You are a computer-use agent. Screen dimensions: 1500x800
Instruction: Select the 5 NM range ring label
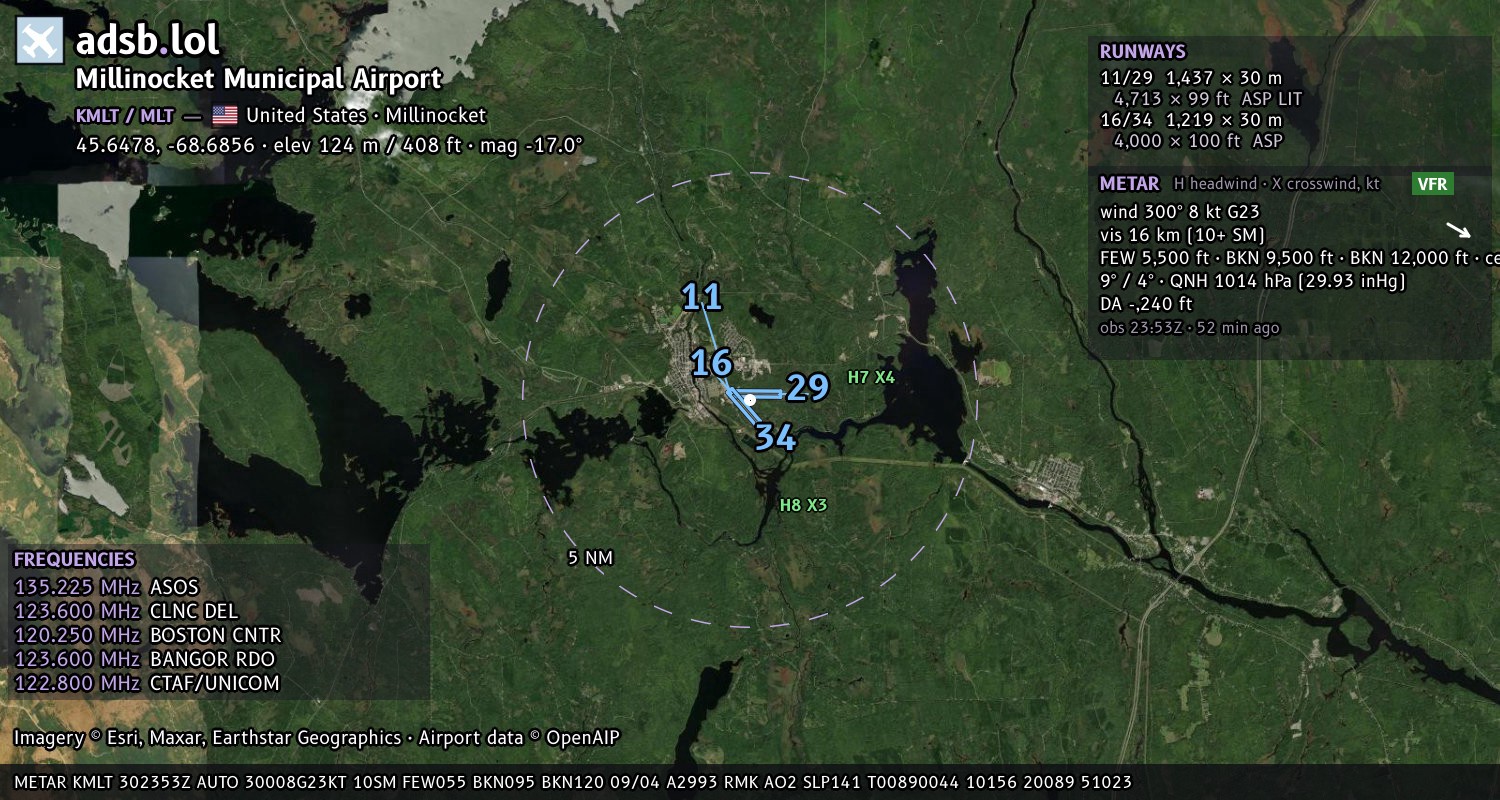click(590, 557)
